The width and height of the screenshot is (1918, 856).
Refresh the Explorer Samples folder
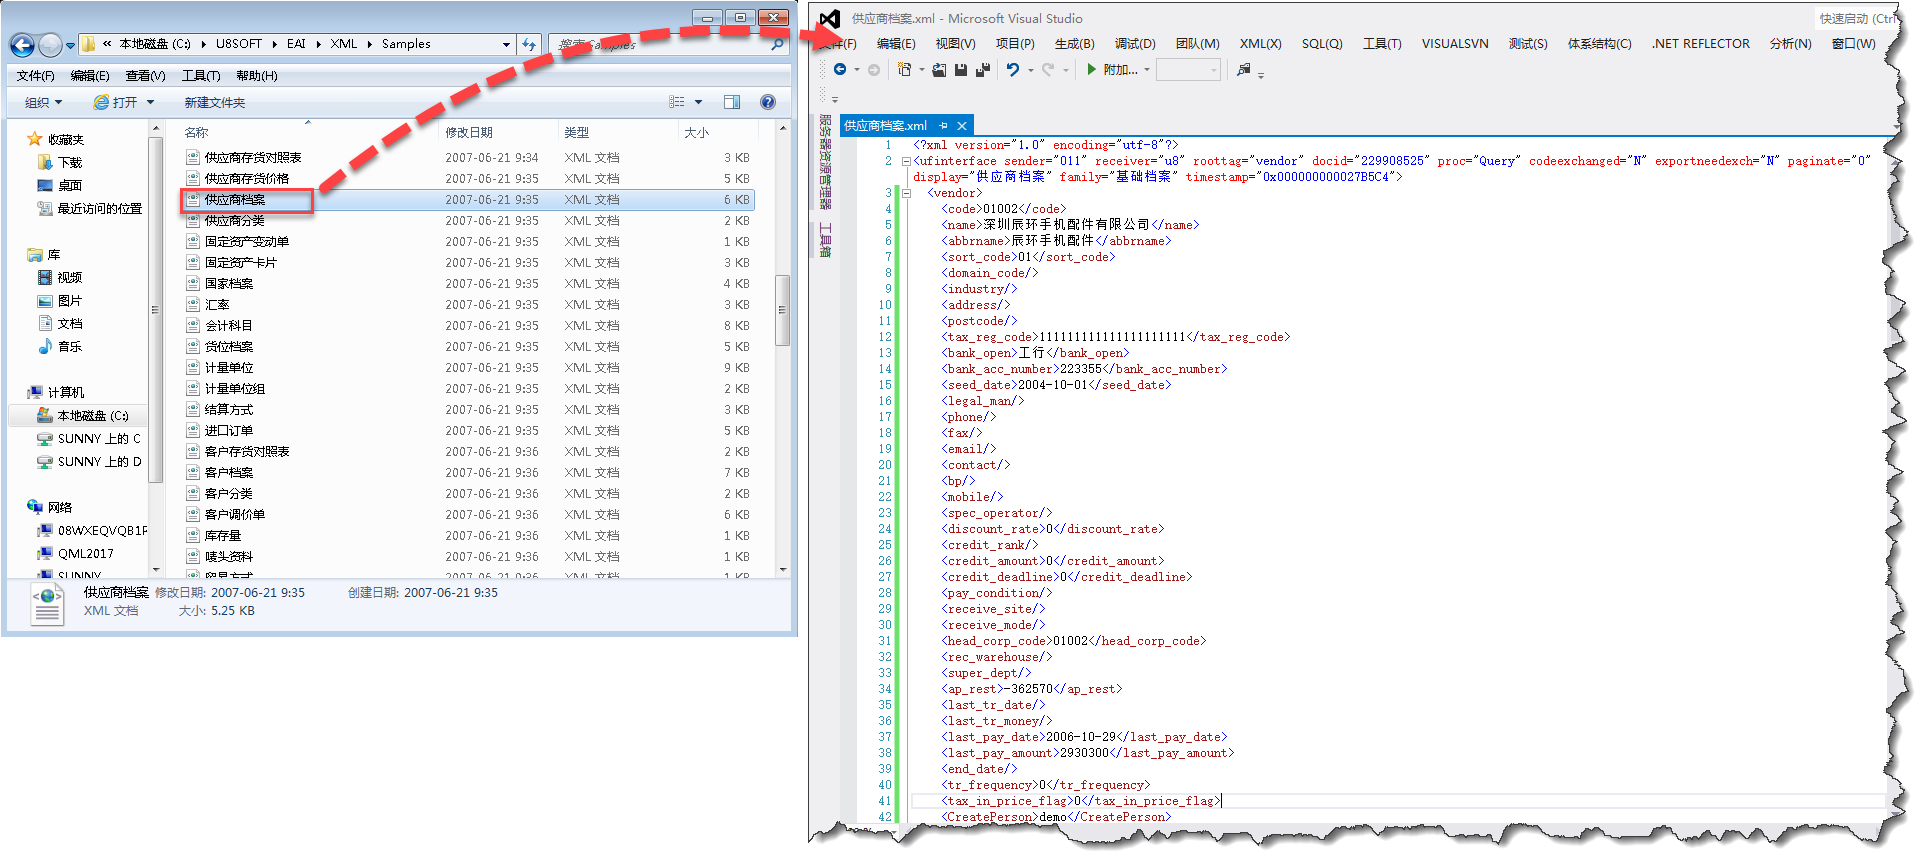(529, 44)
